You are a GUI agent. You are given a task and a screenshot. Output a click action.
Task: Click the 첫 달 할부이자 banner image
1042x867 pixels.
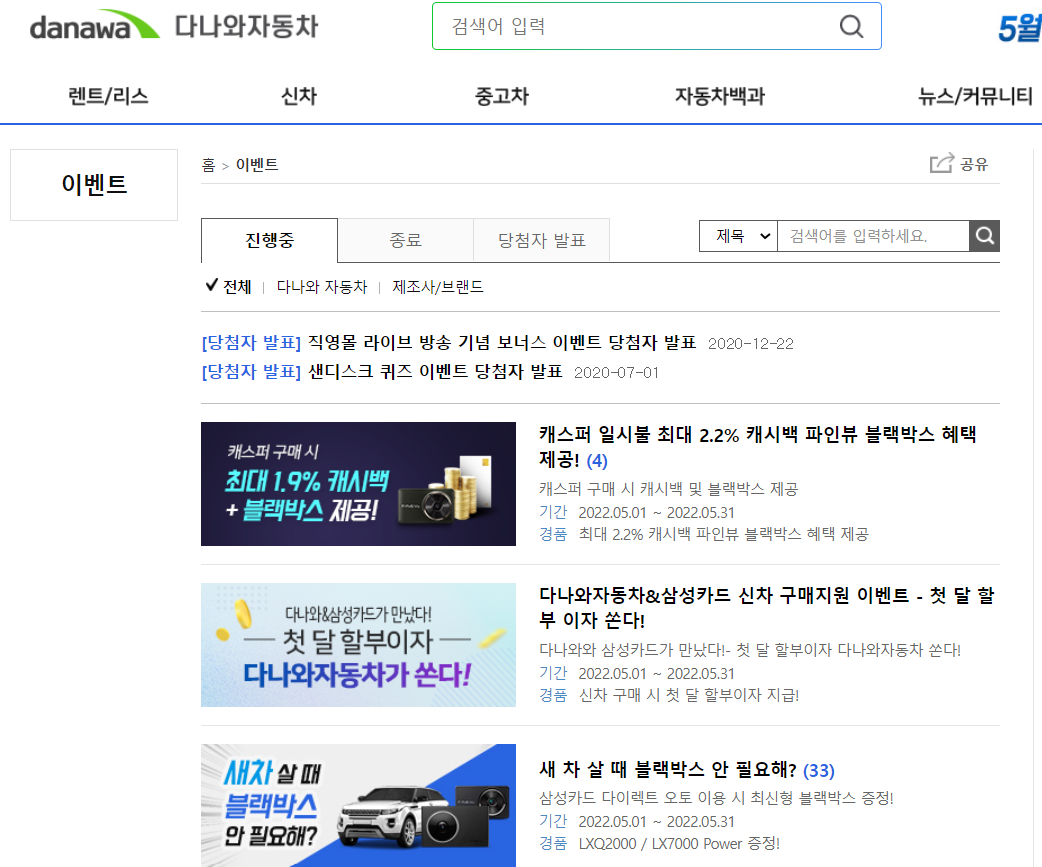click(x=358, y=645)
